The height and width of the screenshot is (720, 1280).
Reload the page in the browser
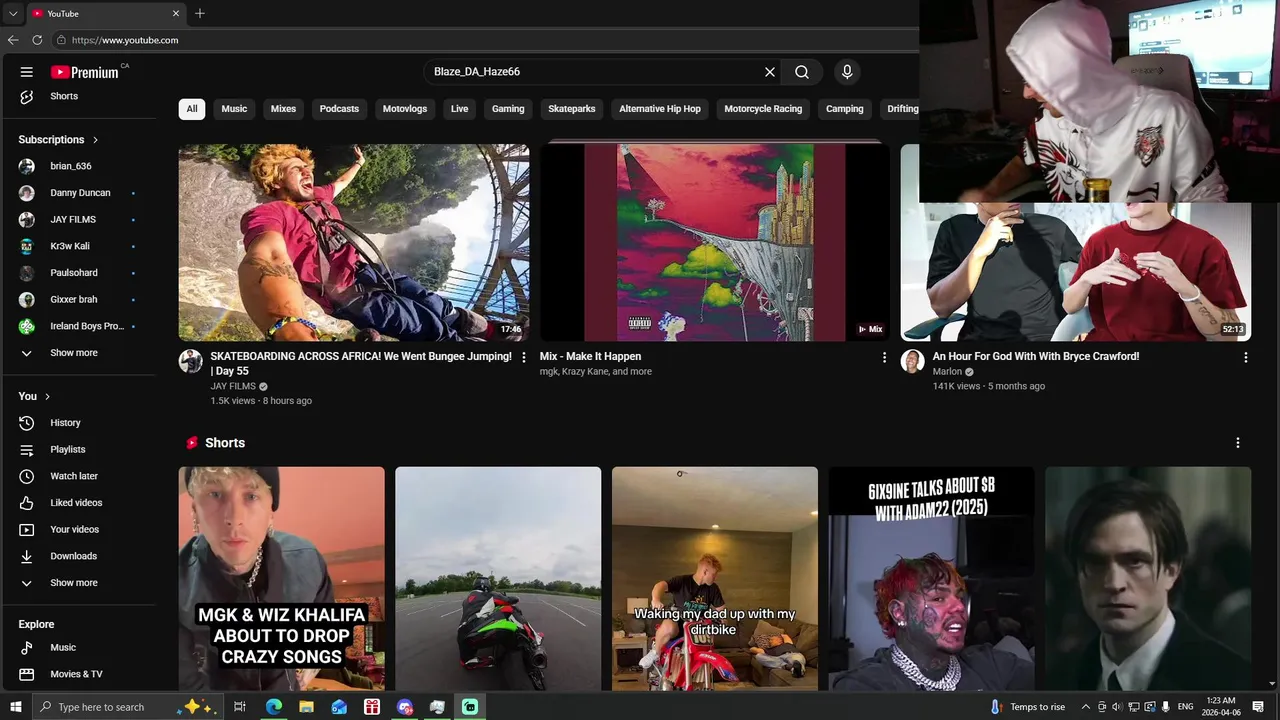click(37, 40)
